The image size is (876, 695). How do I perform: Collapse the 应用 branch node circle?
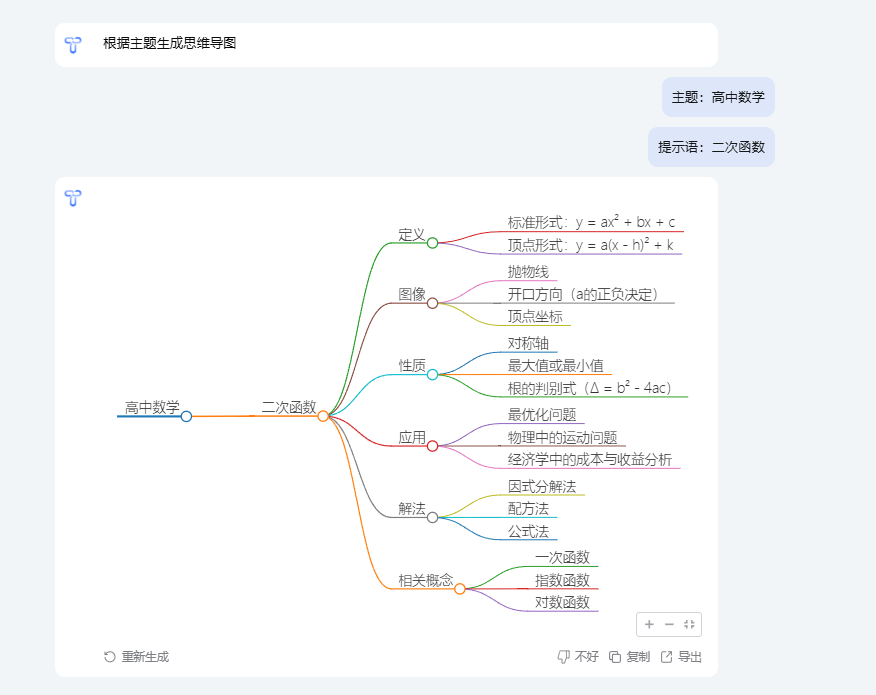pos(432,446)
